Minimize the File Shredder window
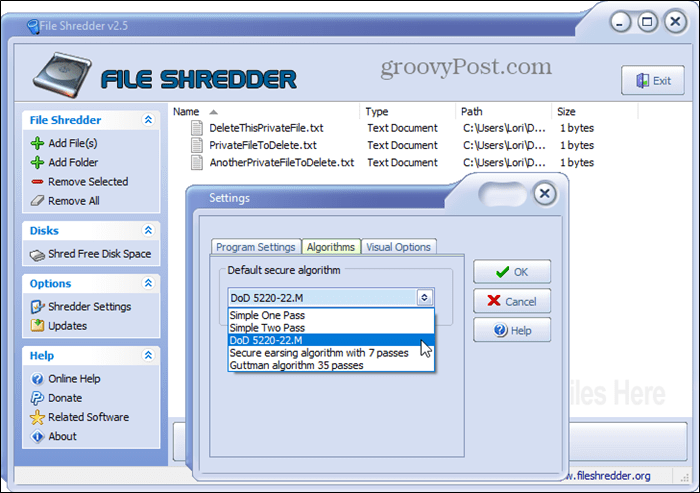This screenshot has width=700, height=493. tap(620, 22)
